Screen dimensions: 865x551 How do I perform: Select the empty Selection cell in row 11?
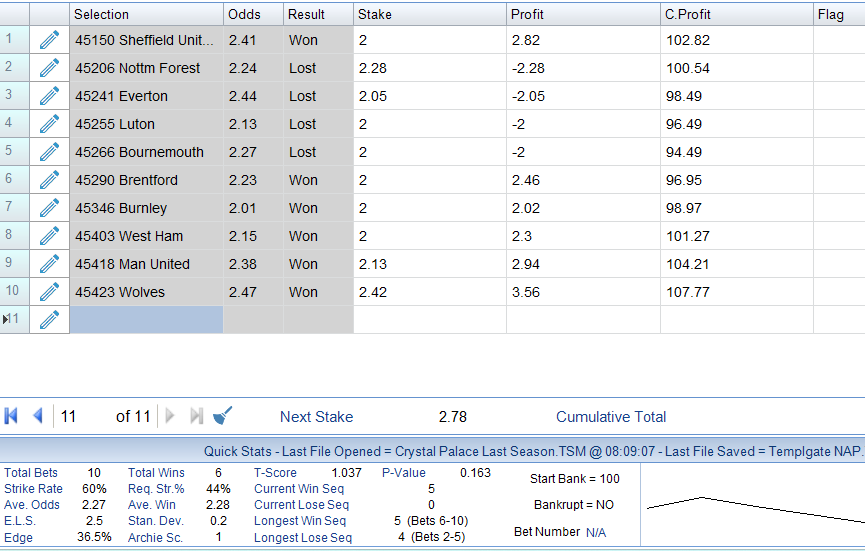tap(146, 320)
